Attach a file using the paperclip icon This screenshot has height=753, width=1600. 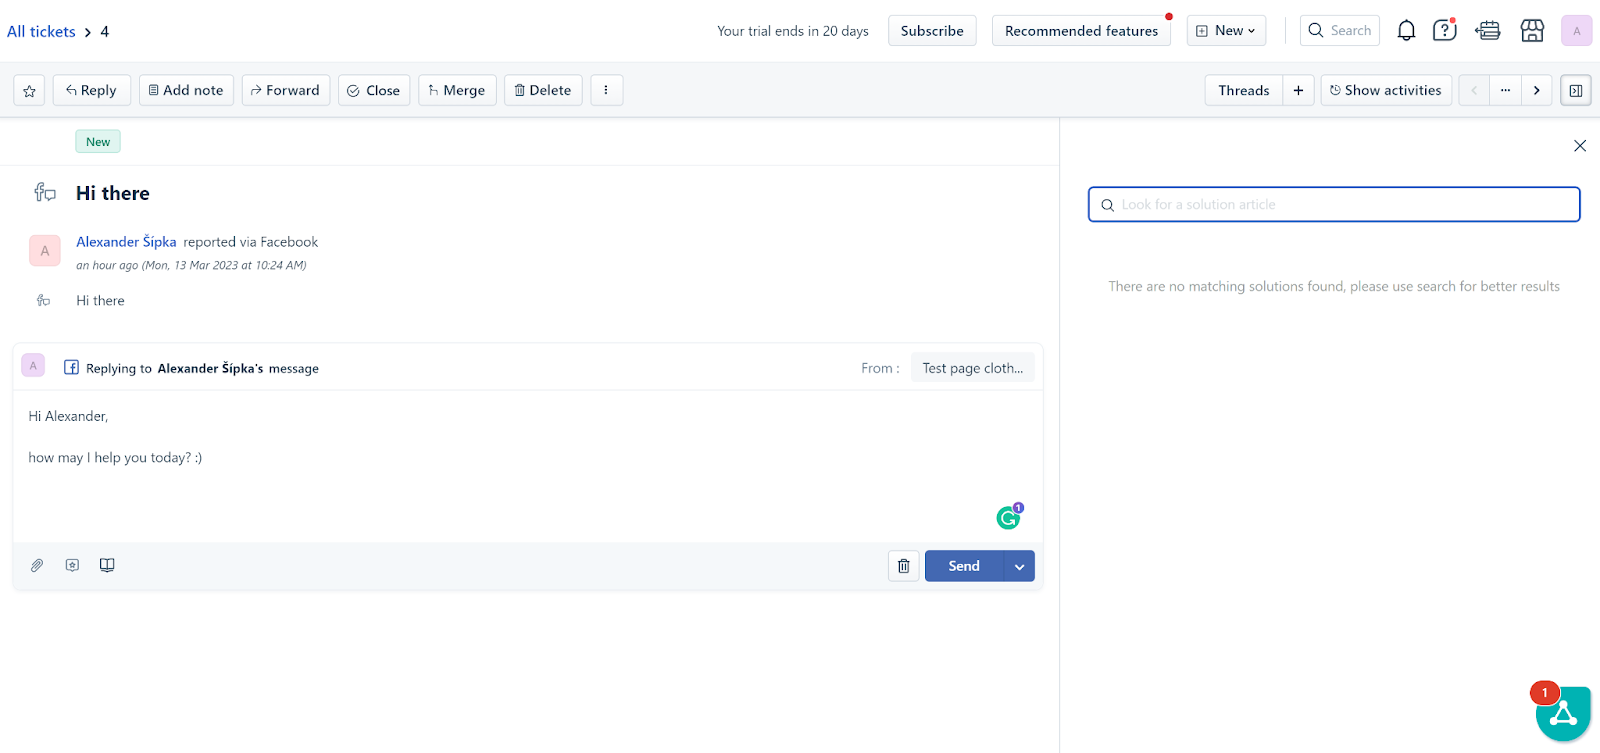(37, 565)
